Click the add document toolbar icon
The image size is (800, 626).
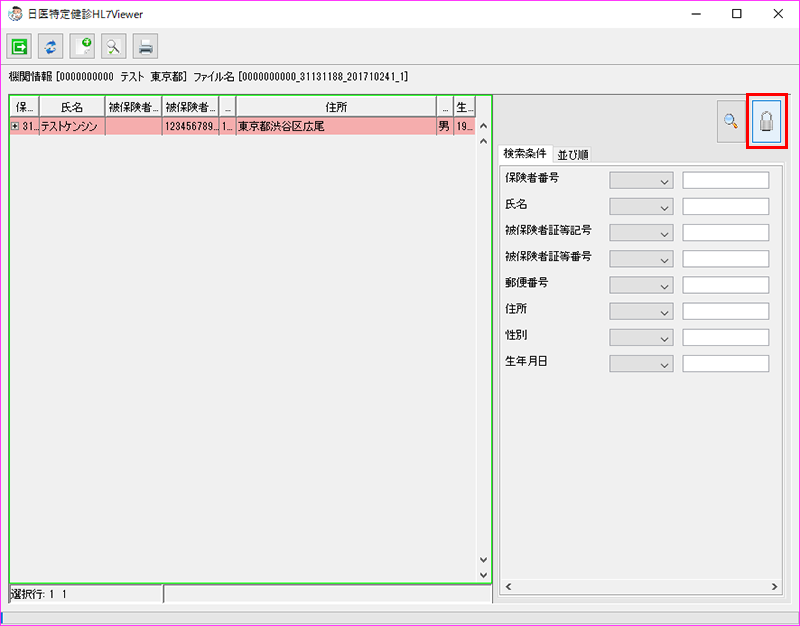(82, 46)
